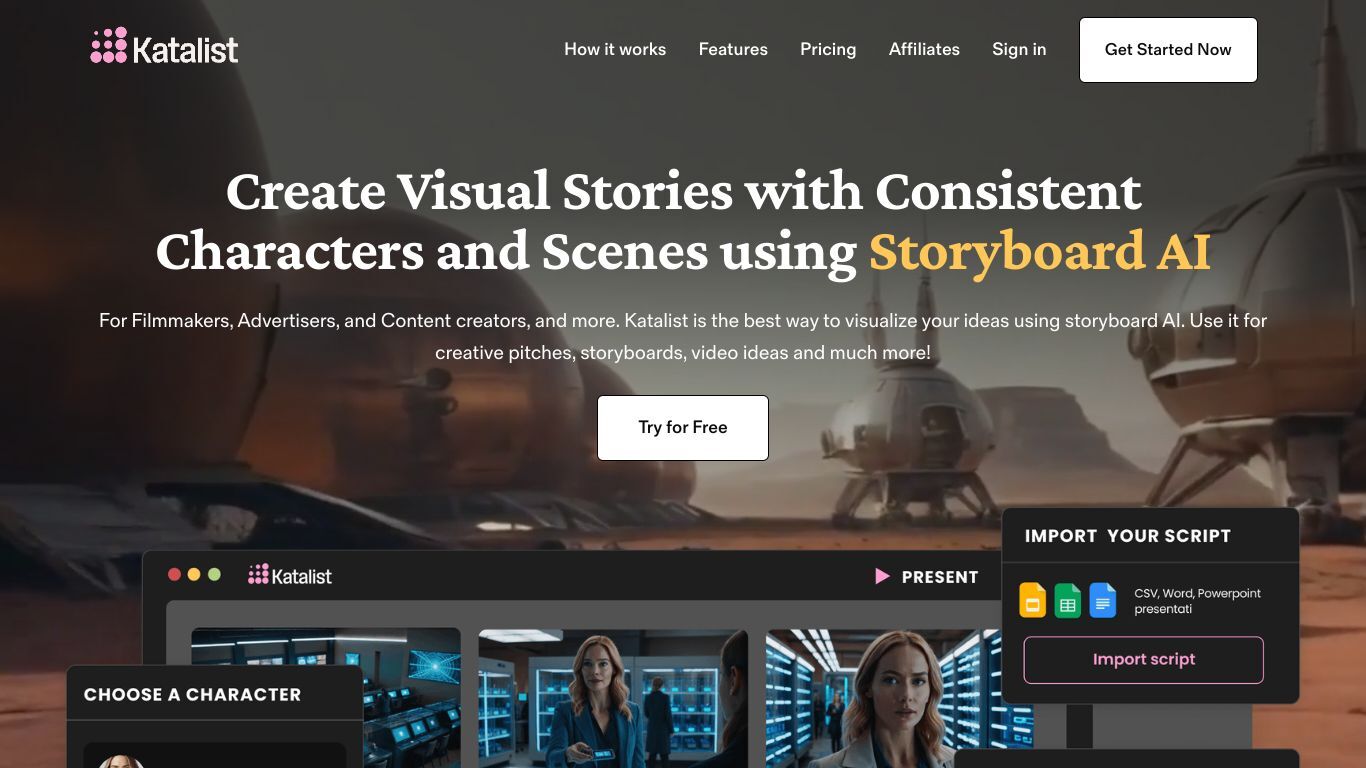This screenshot has width=1366, height=768.
Task: Click the Google Docs blue icon
Action: 1102,600
